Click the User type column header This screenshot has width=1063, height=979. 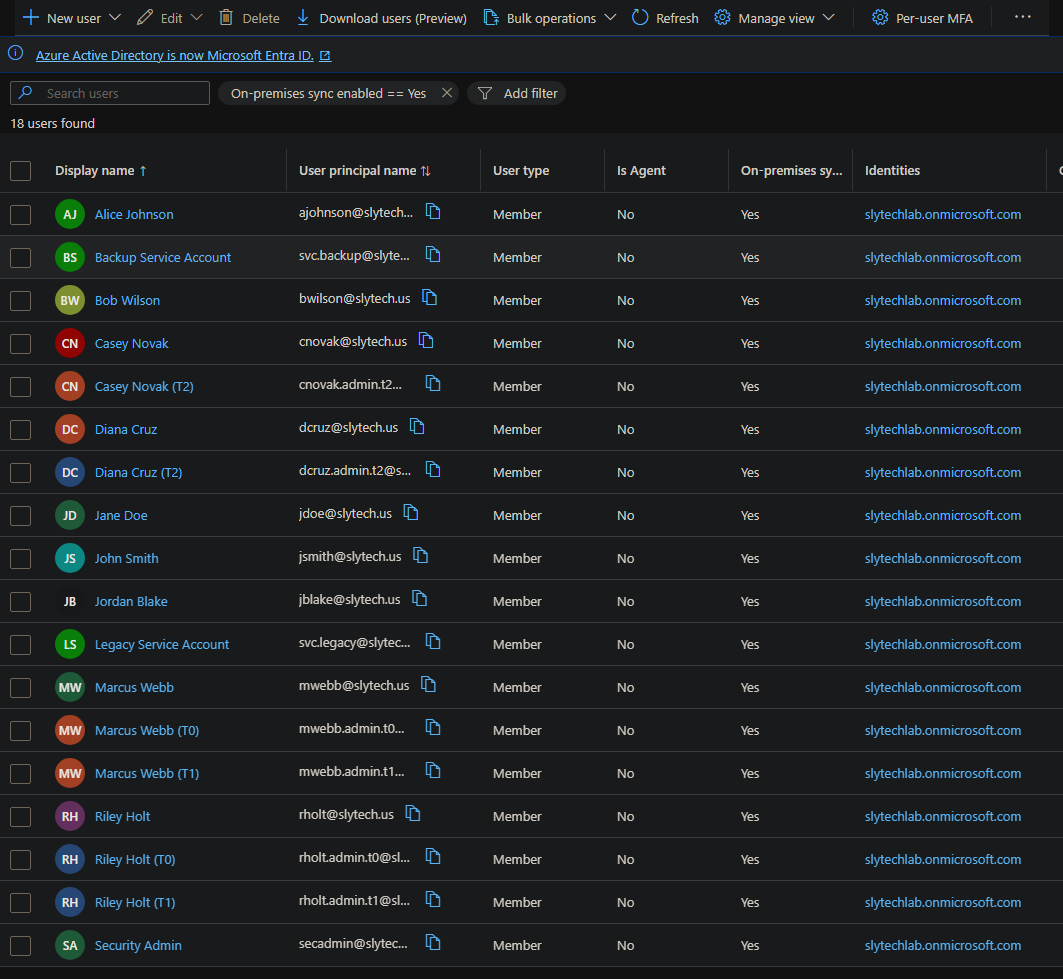[521, 171]
